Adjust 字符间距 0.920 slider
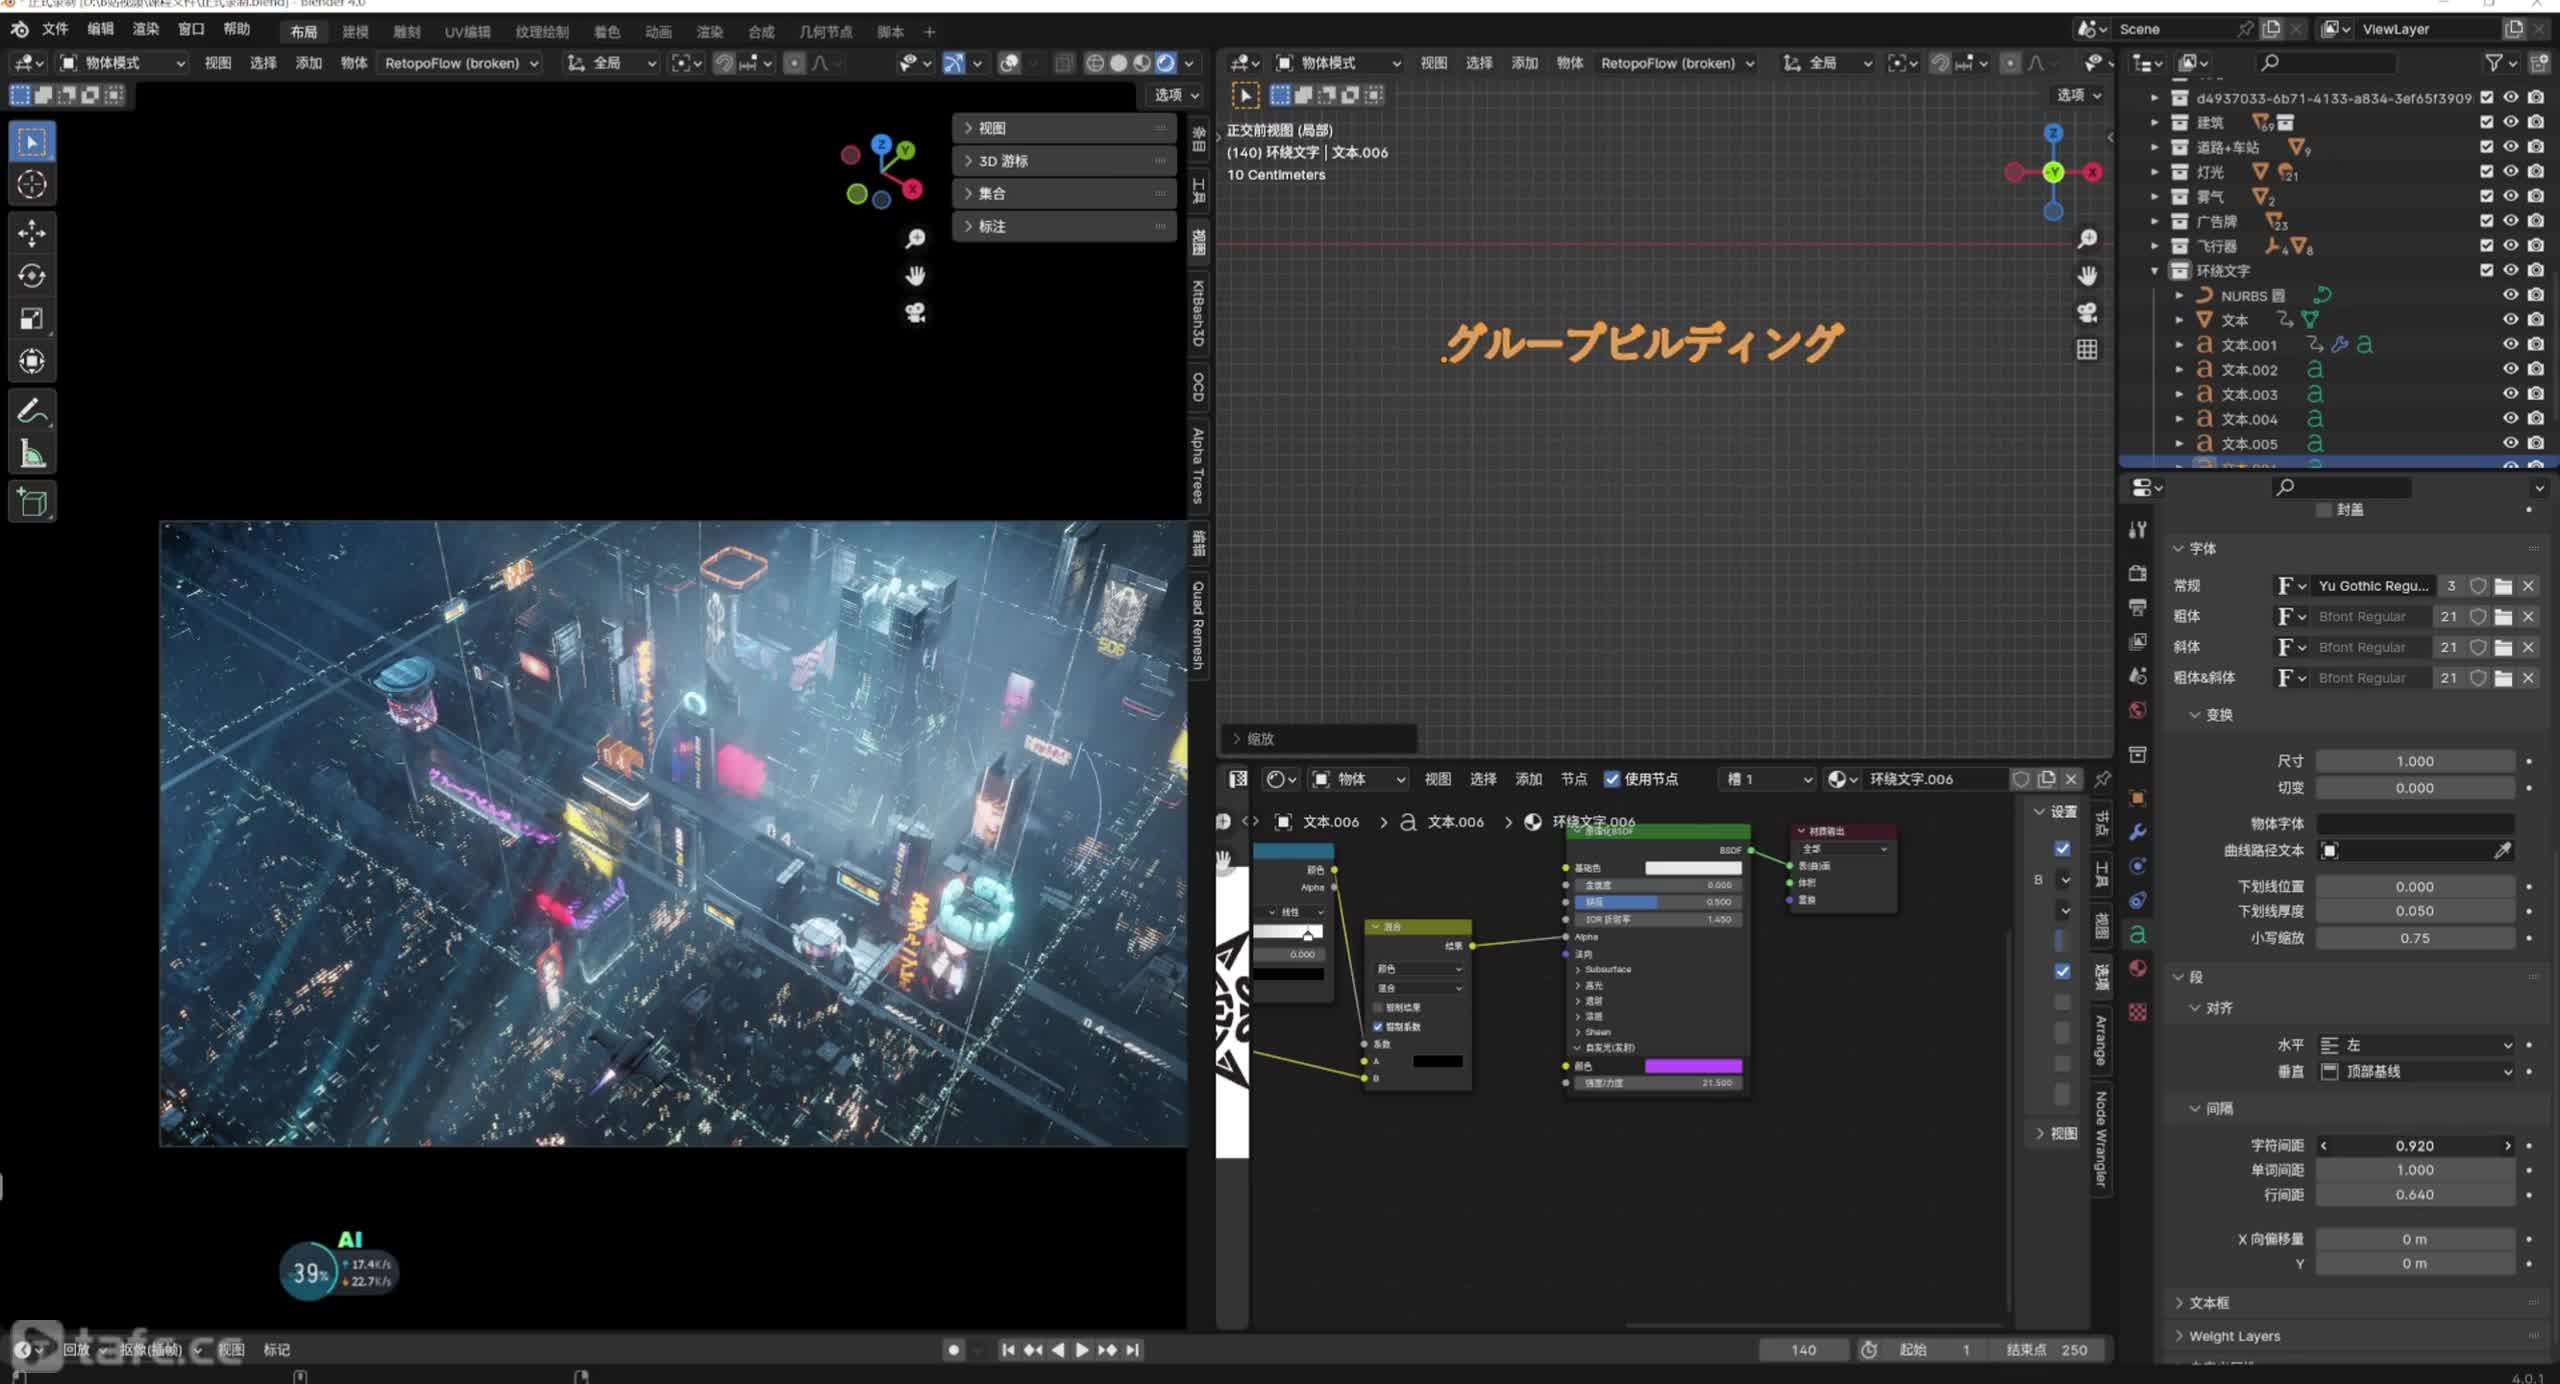This screenshot has width=2560, height=1384. (2415, 1146)
